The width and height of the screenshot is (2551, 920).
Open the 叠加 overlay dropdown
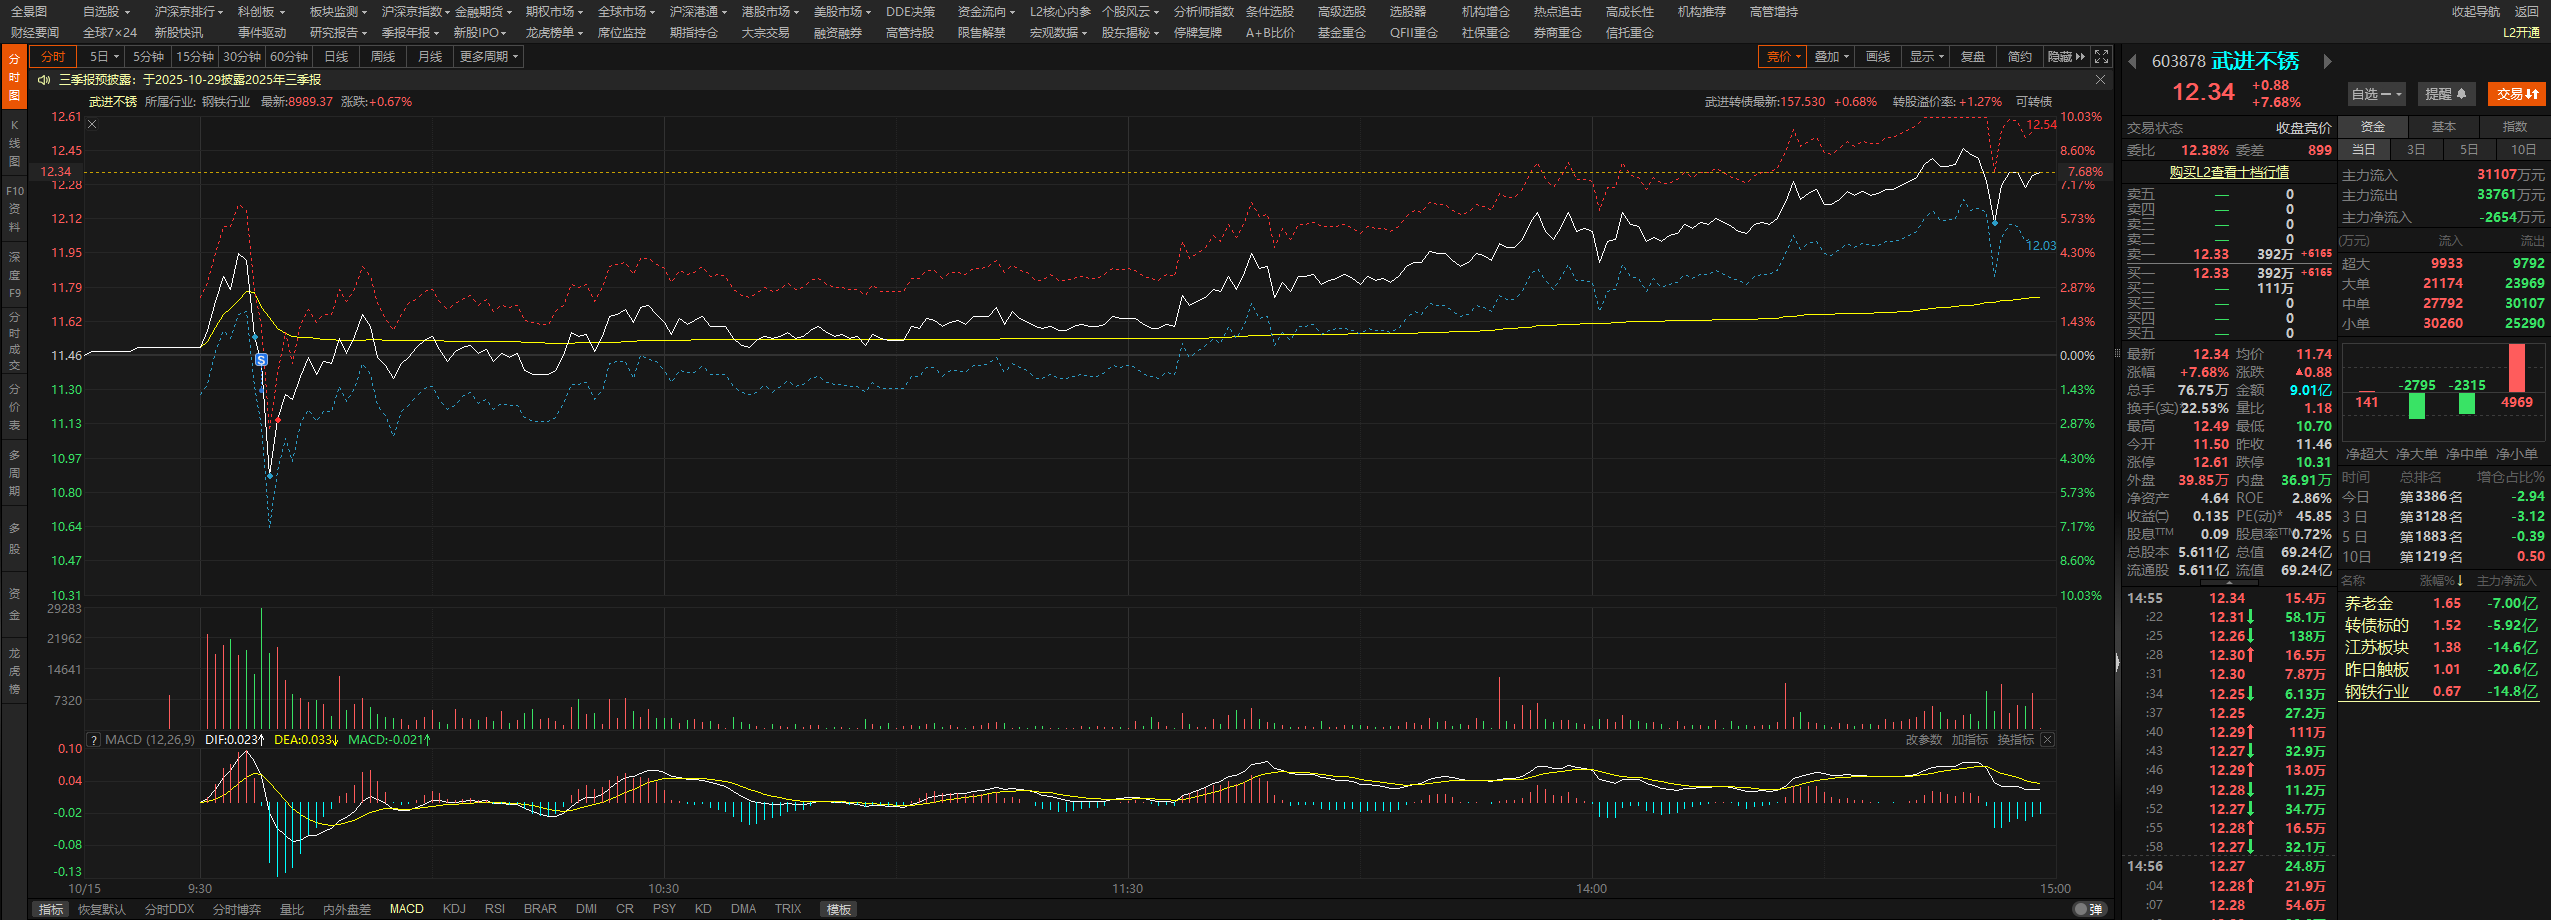1832,57
